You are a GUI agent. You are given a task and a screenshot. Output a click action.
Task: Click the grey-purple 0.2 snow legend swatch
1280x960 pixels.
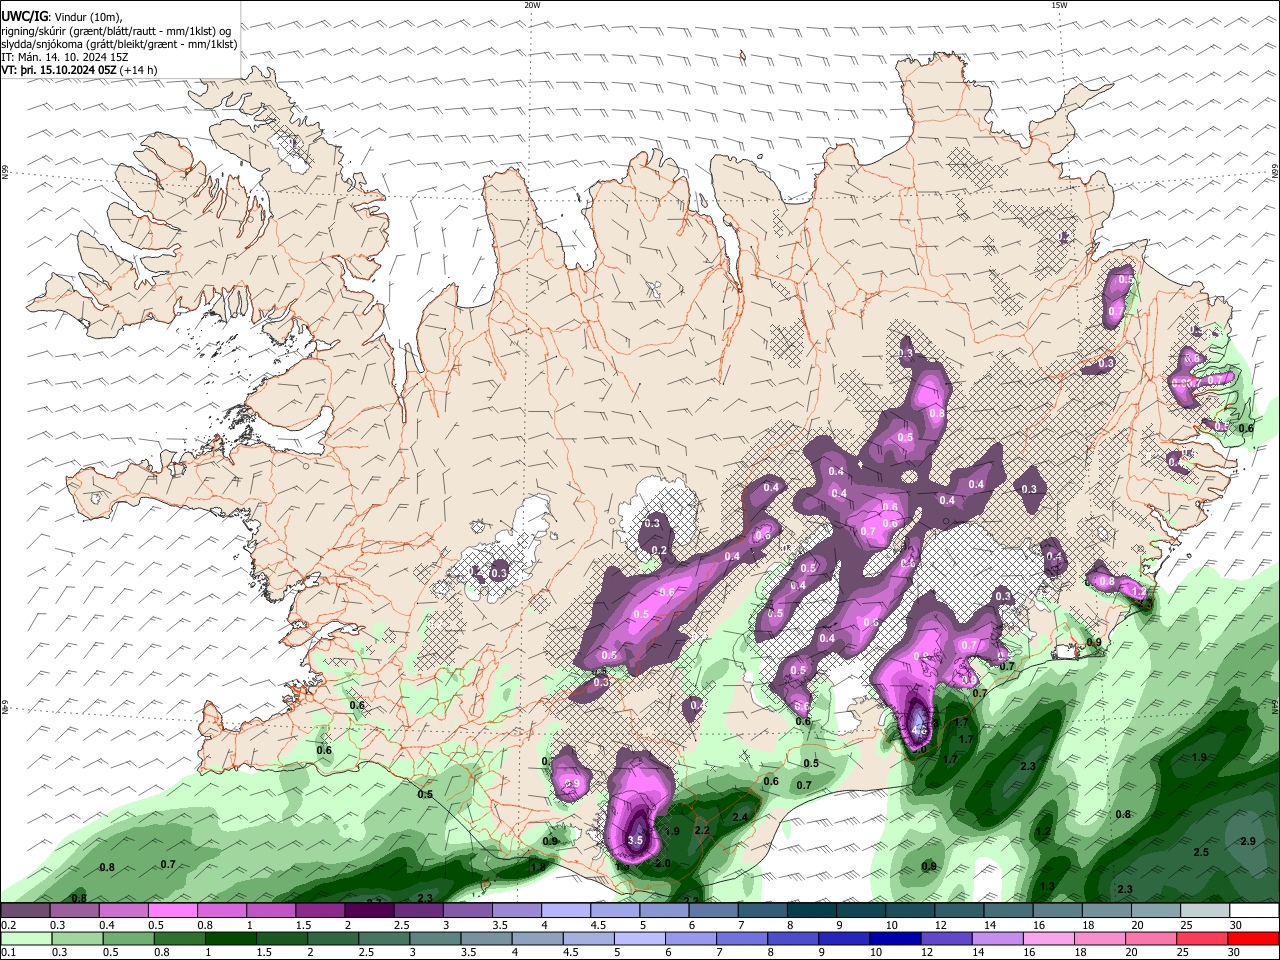point(25,911)
